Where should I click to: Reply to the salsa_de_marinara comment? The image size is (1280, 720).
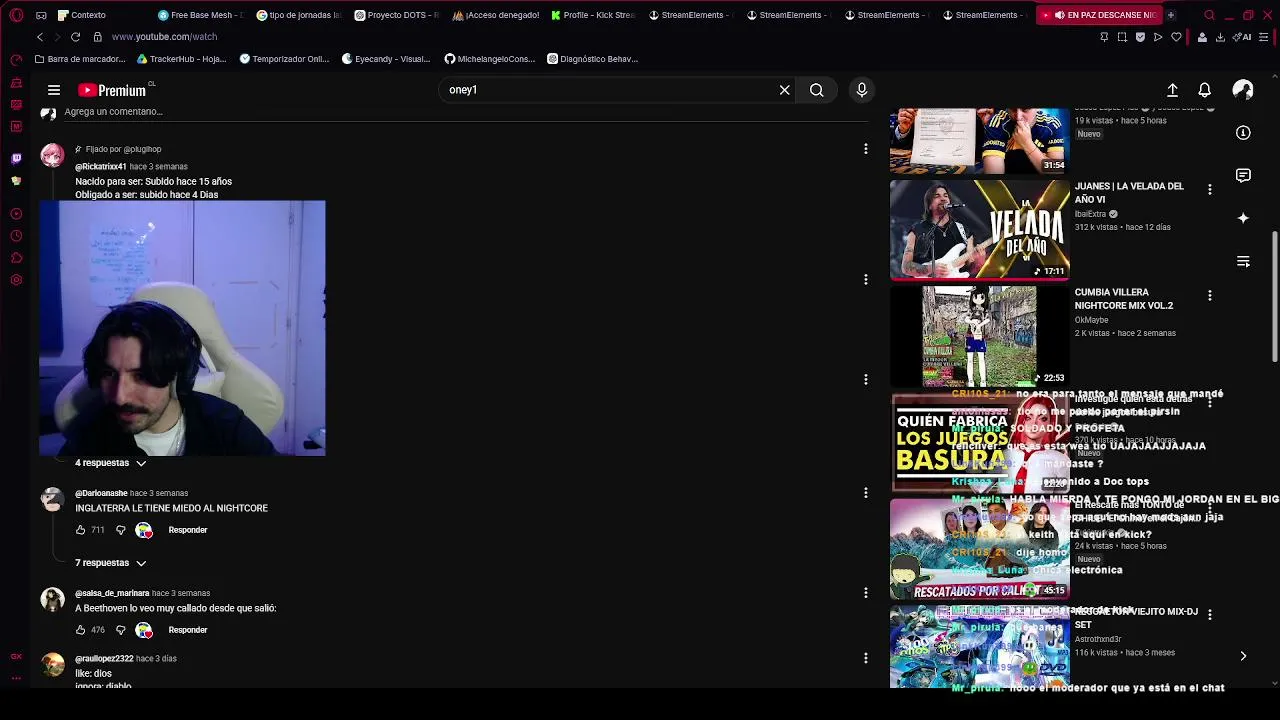[x=188, y=630]
